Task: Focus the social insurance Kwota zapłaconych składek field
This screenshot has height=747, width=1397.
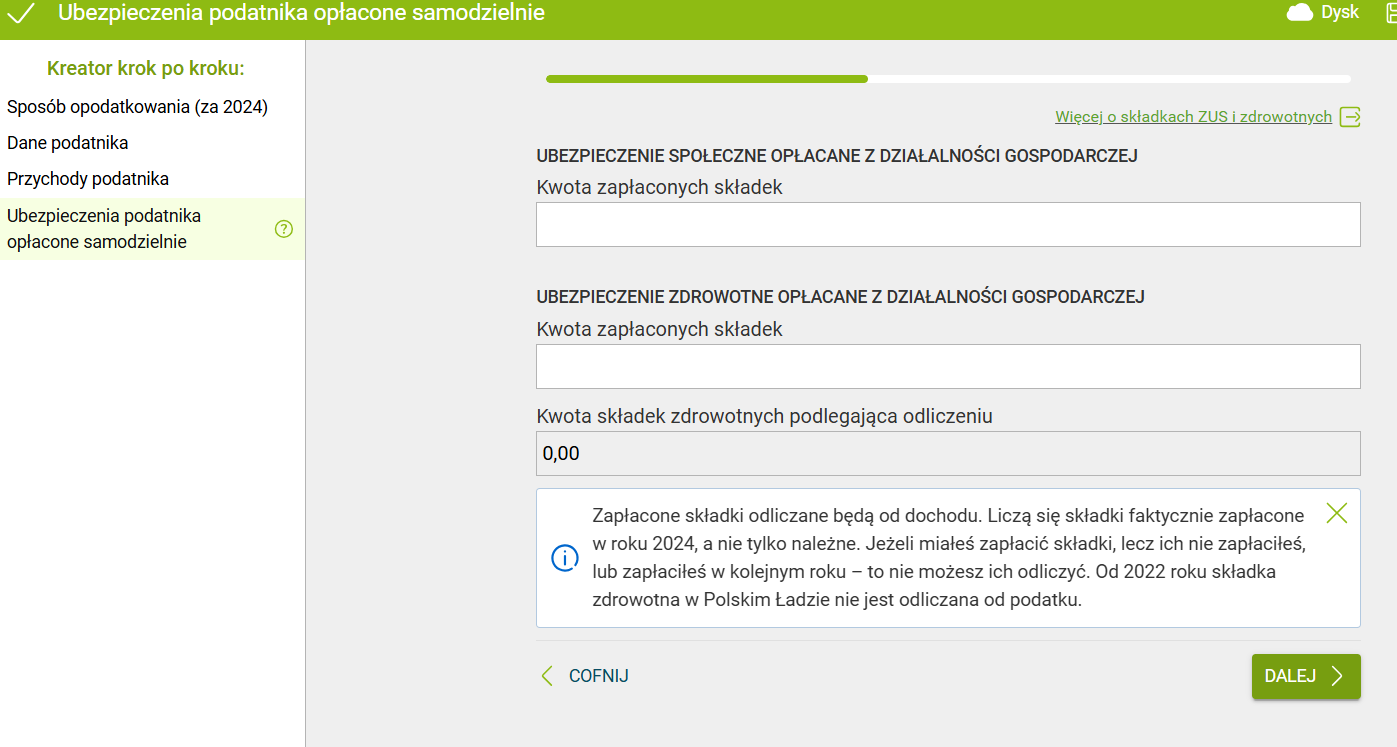Action: pos(947,225)
